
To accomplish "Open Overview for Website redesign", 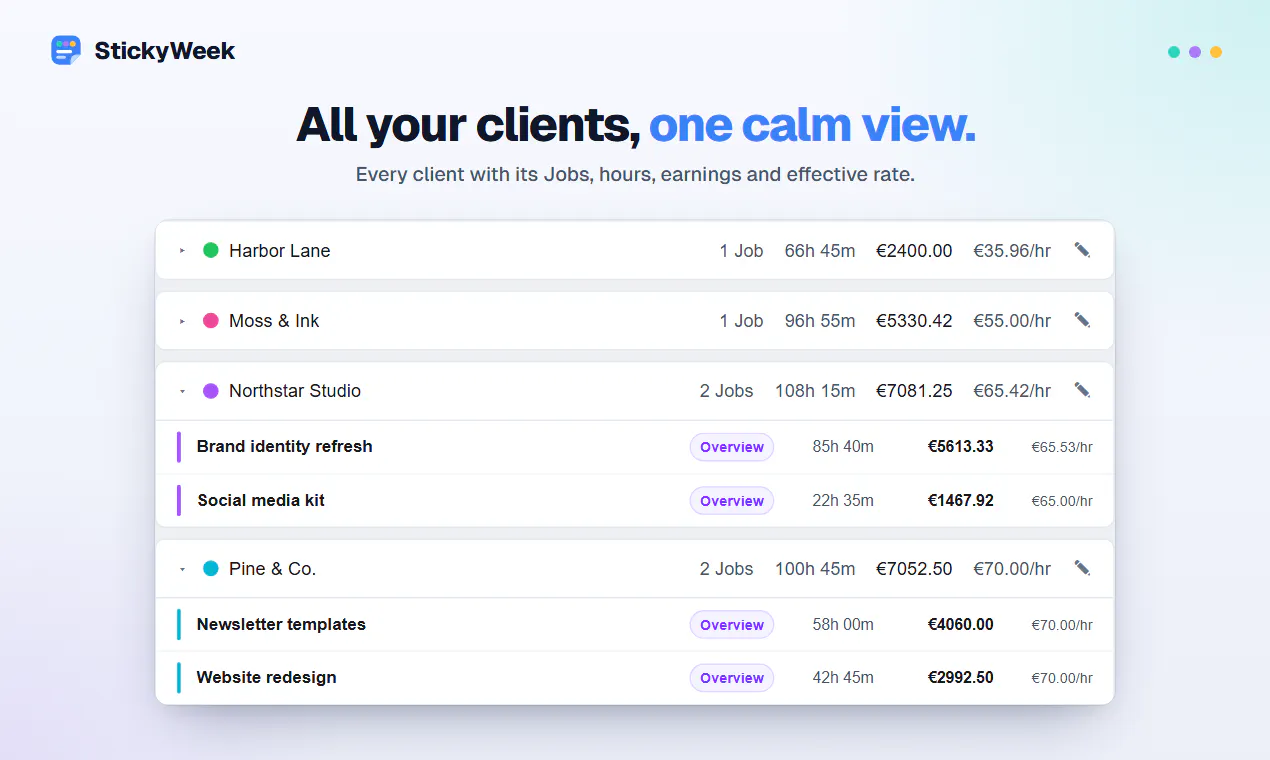I will pos(732,678).
